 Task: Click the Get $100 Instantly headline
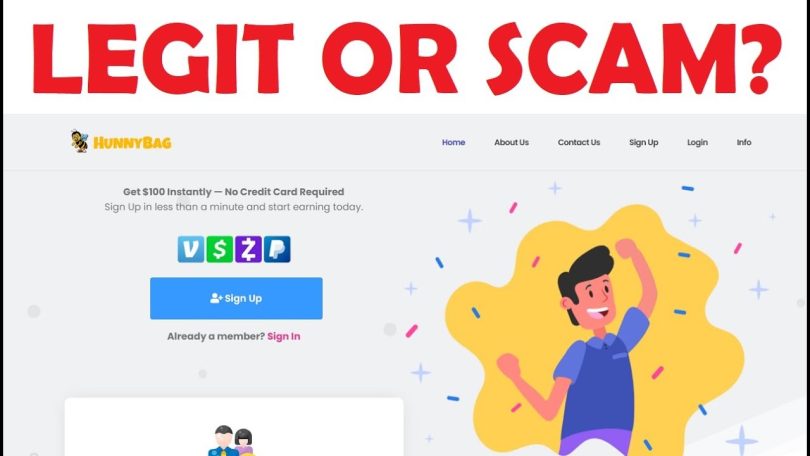[x=233, y=192]
